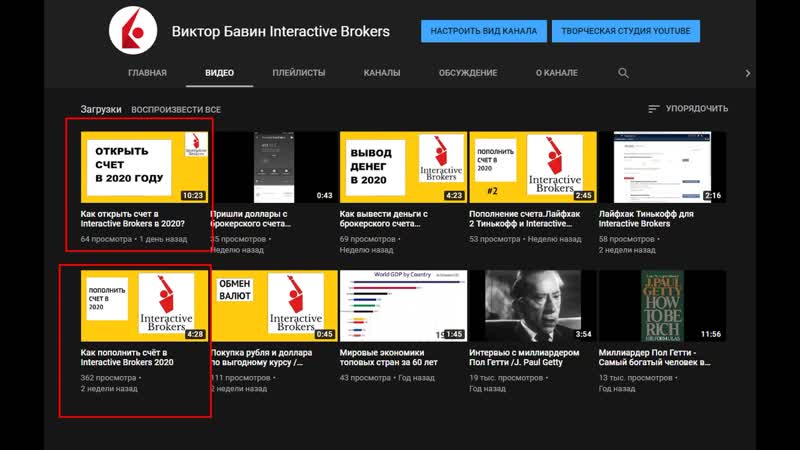Click the 19 тыс. просмотров text
The width and height of the screenshot is (800, 450).
(506, 378)
